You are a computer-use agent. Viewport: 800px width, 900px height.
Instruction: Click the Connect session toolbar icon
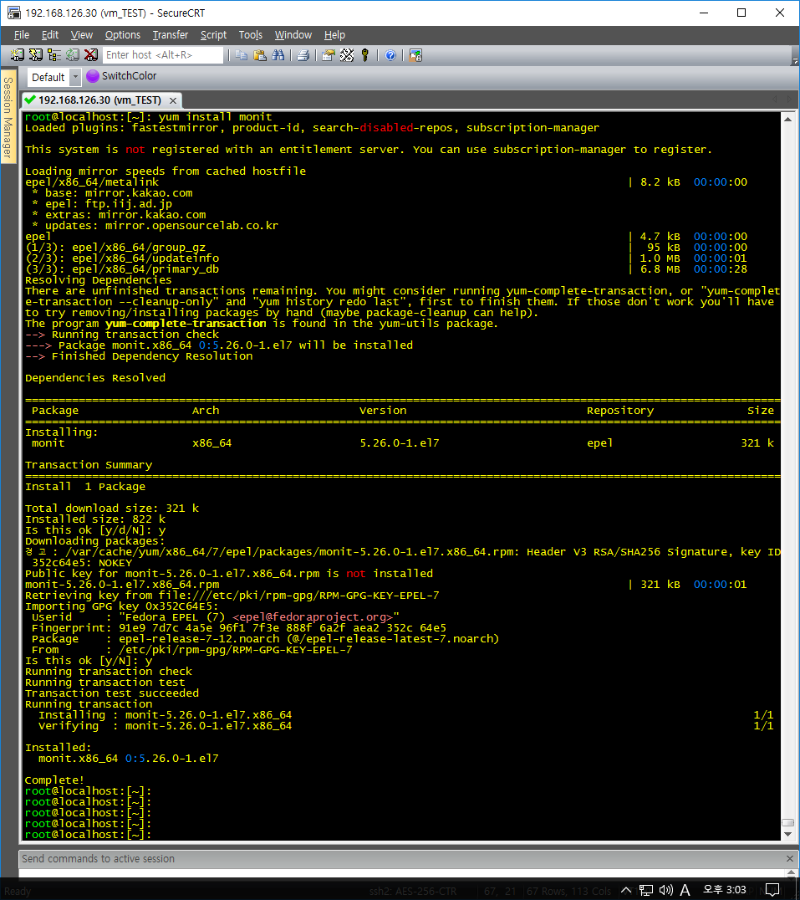pos(19,55)
